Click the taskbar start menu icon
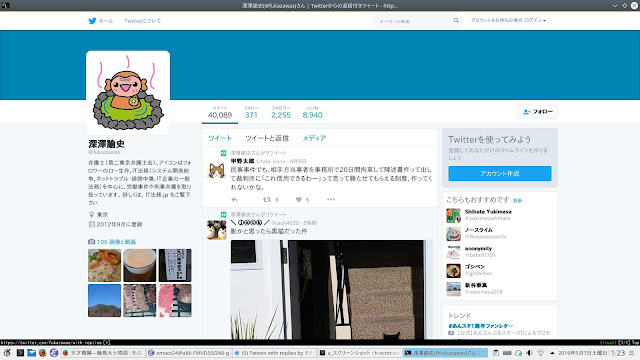Screen dimensions: 640x360 7,353
